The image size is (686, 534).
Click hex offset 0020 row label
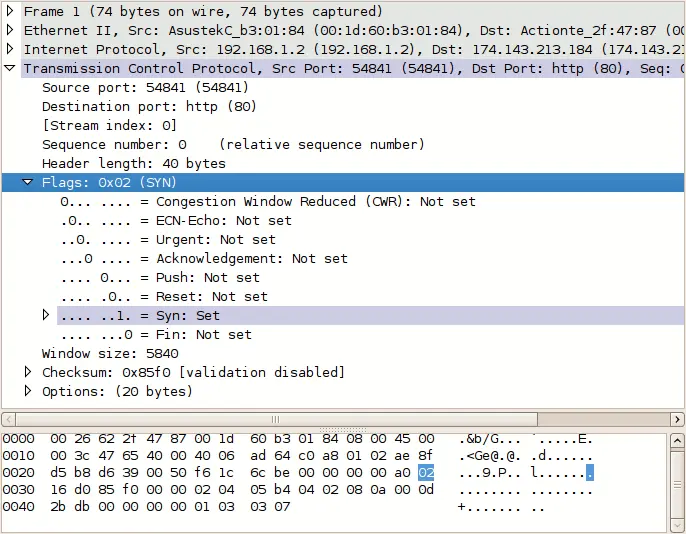click(x=18, y=473)
